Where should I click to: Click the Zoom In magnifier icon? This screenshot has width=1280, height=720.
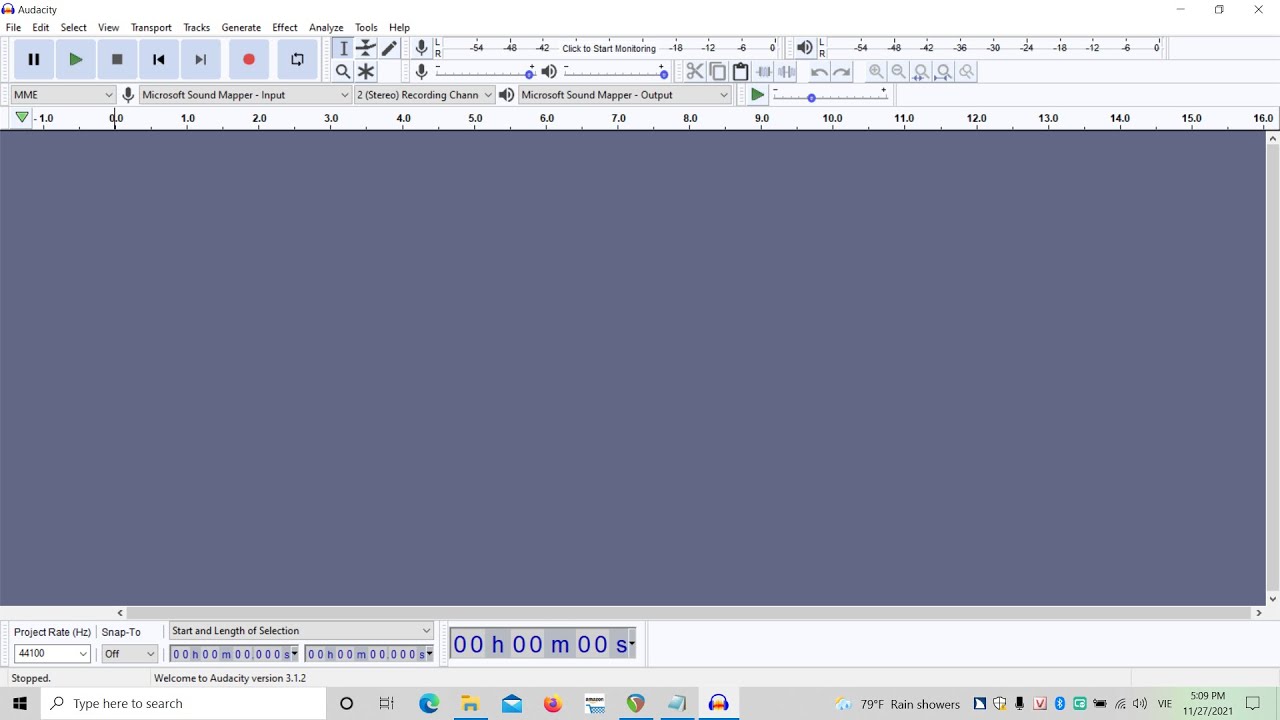[876, 72]
